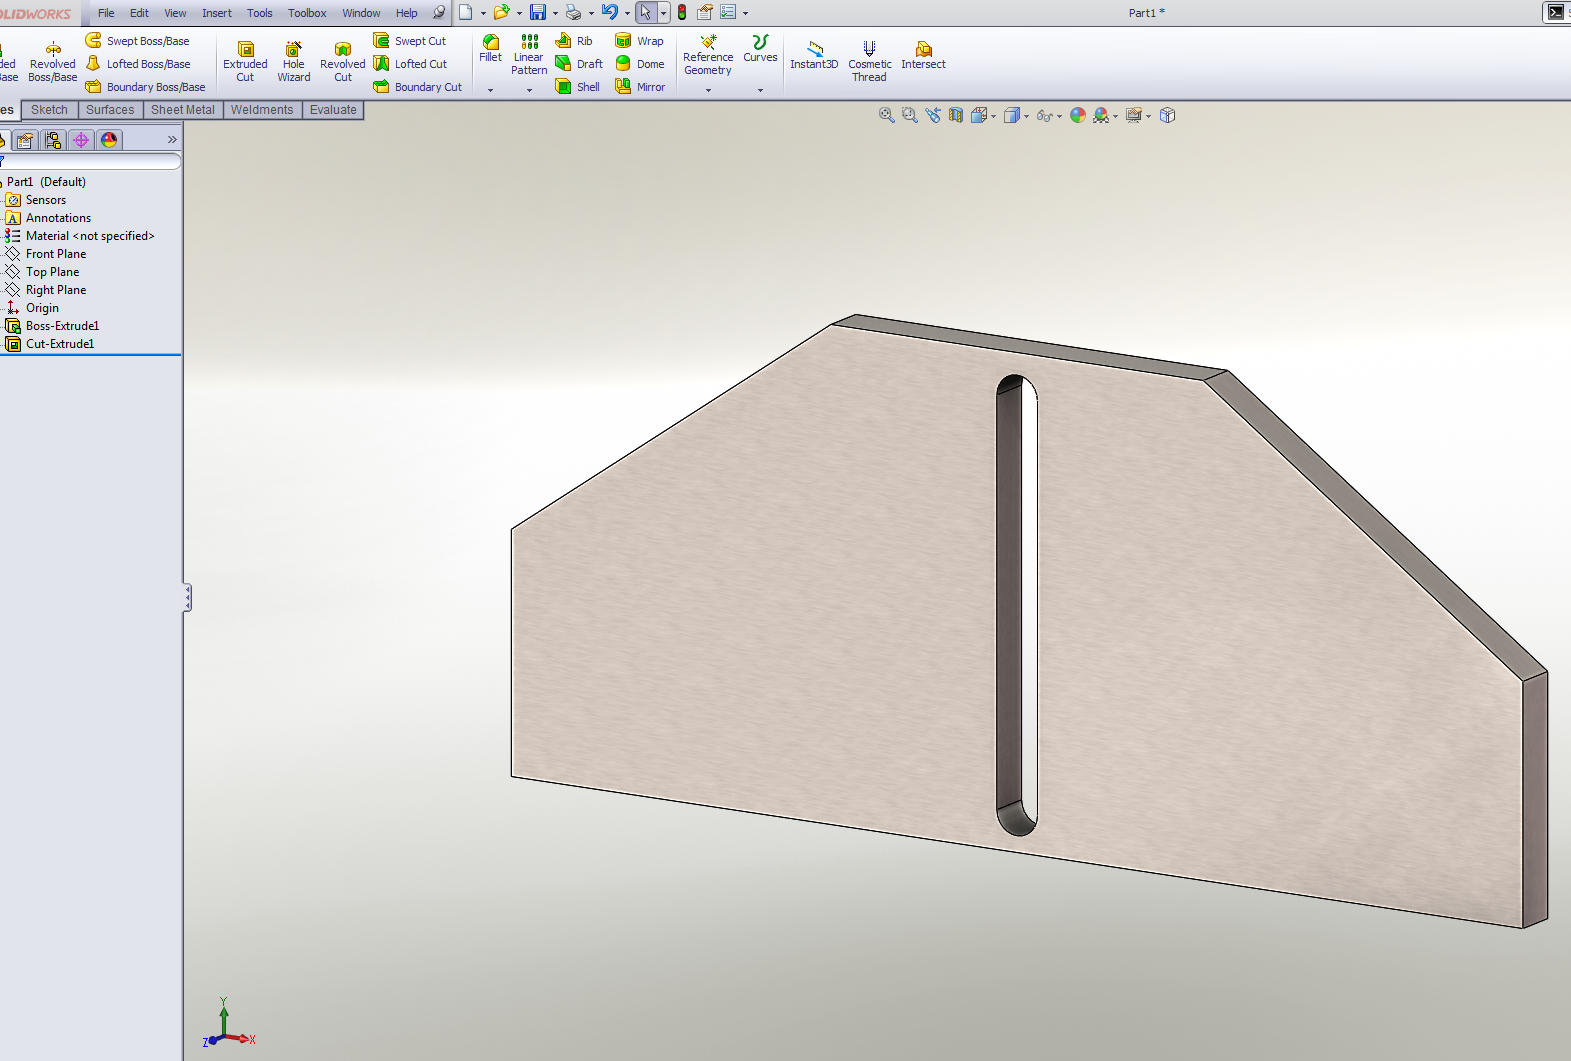1571x1061 pixels.
Task: Click the Revolved Boss/Base tool
Action: (x=53, y=61)
